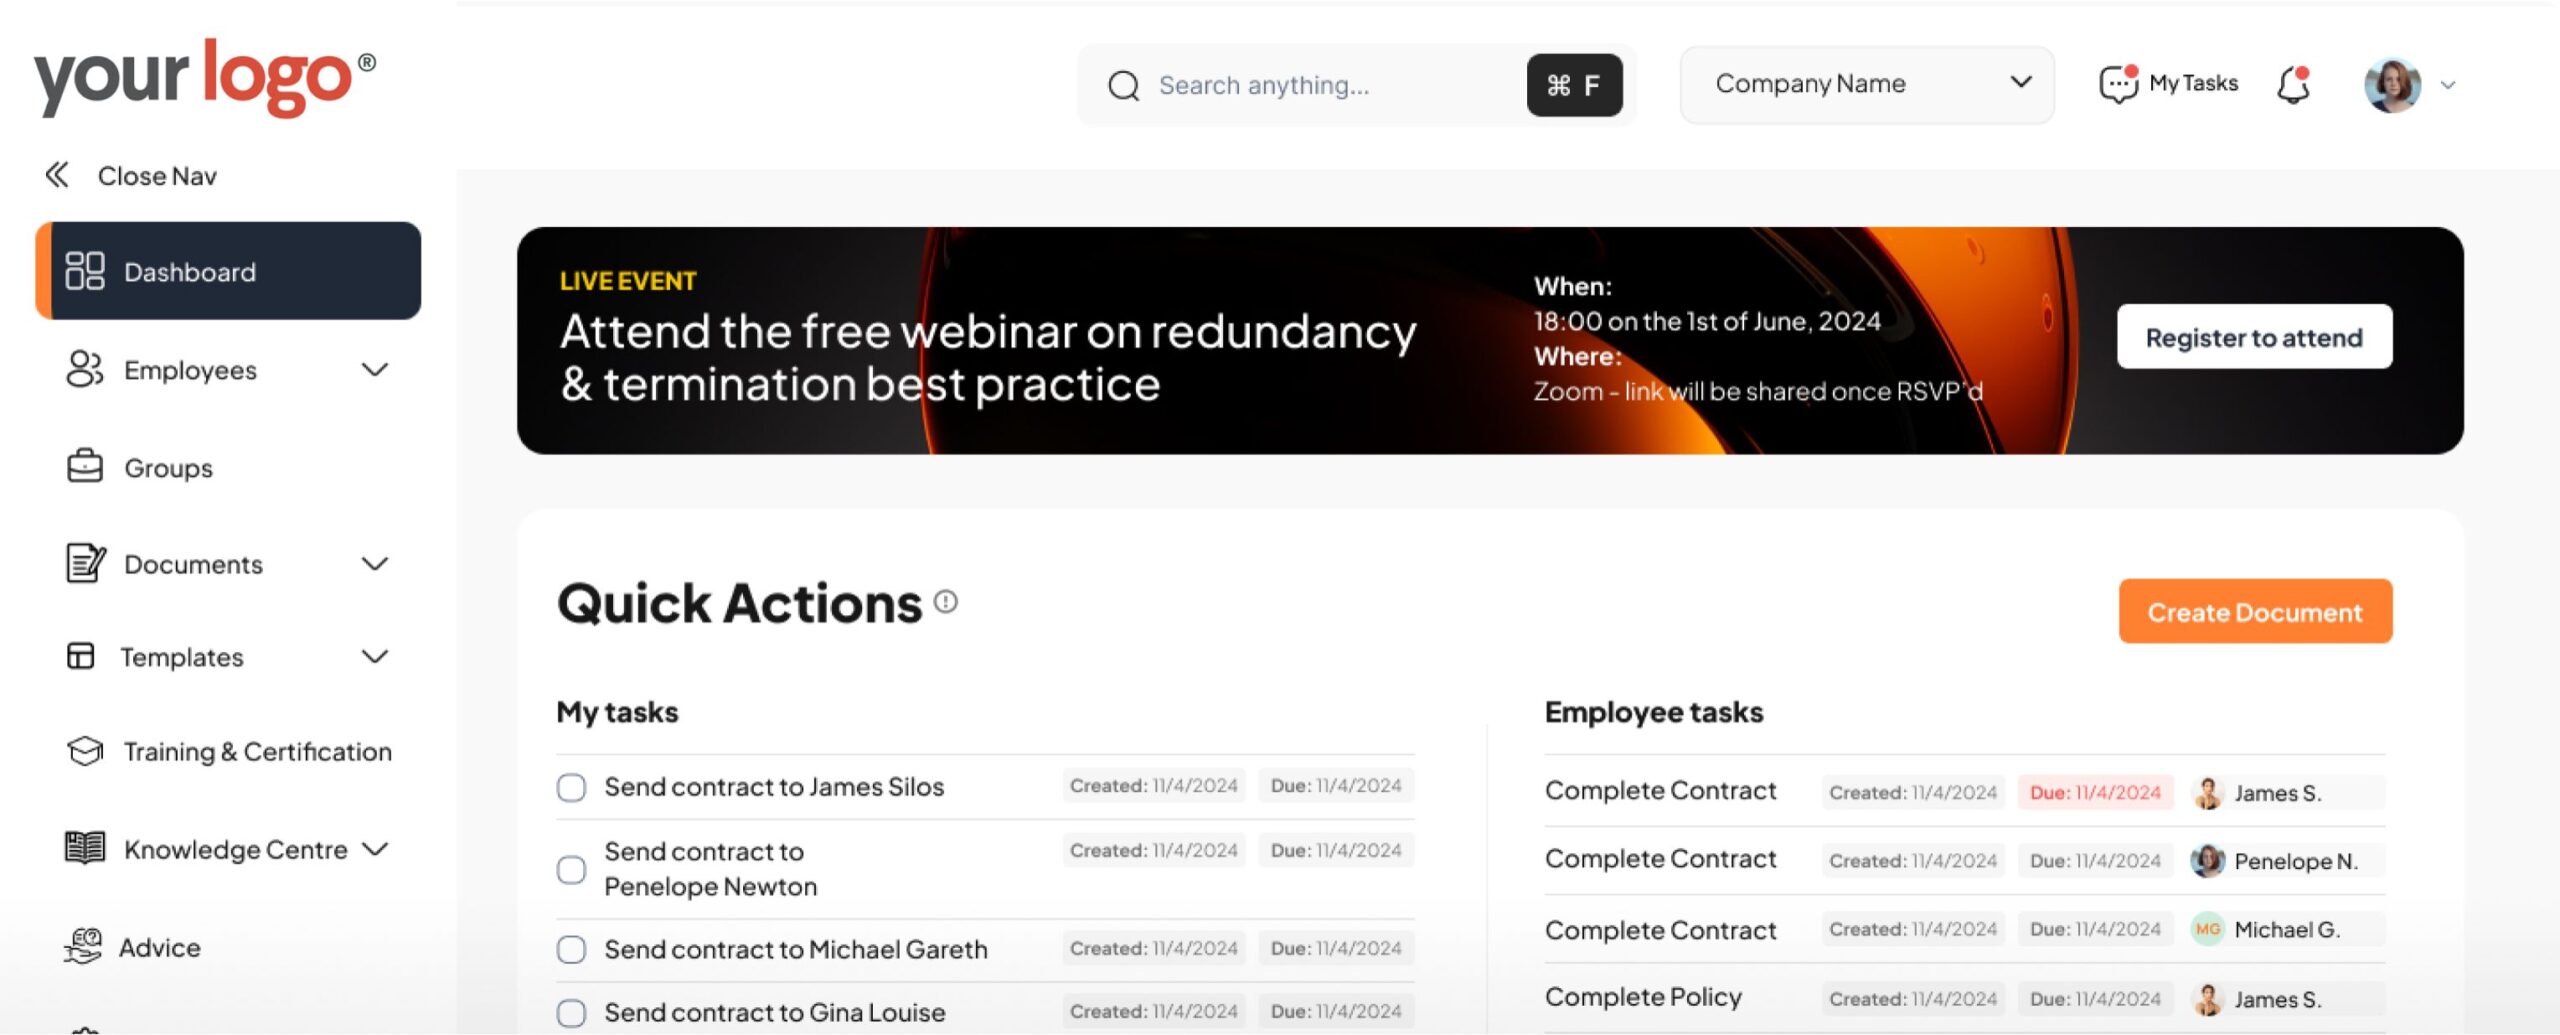The height and width of the screenshot is (1035, 2560).
Task: Expand the Employees submenu chevron
Action: coord(374,370)
